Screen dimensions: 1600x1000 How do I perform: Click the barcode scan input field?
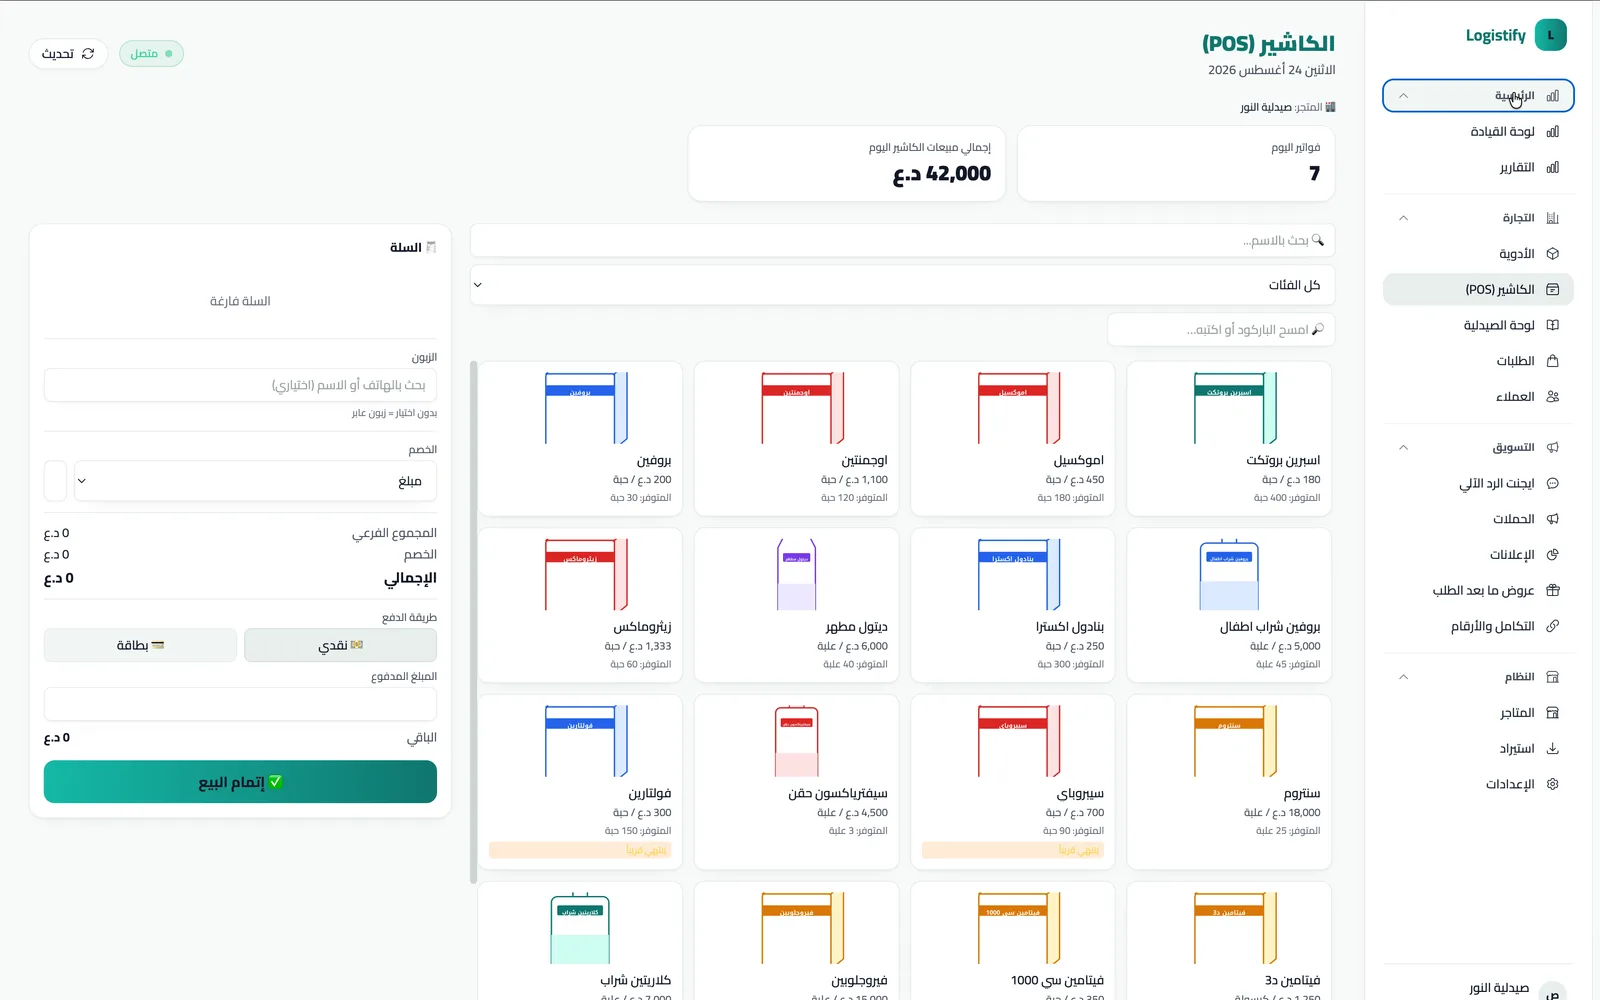pos(1221,330)
